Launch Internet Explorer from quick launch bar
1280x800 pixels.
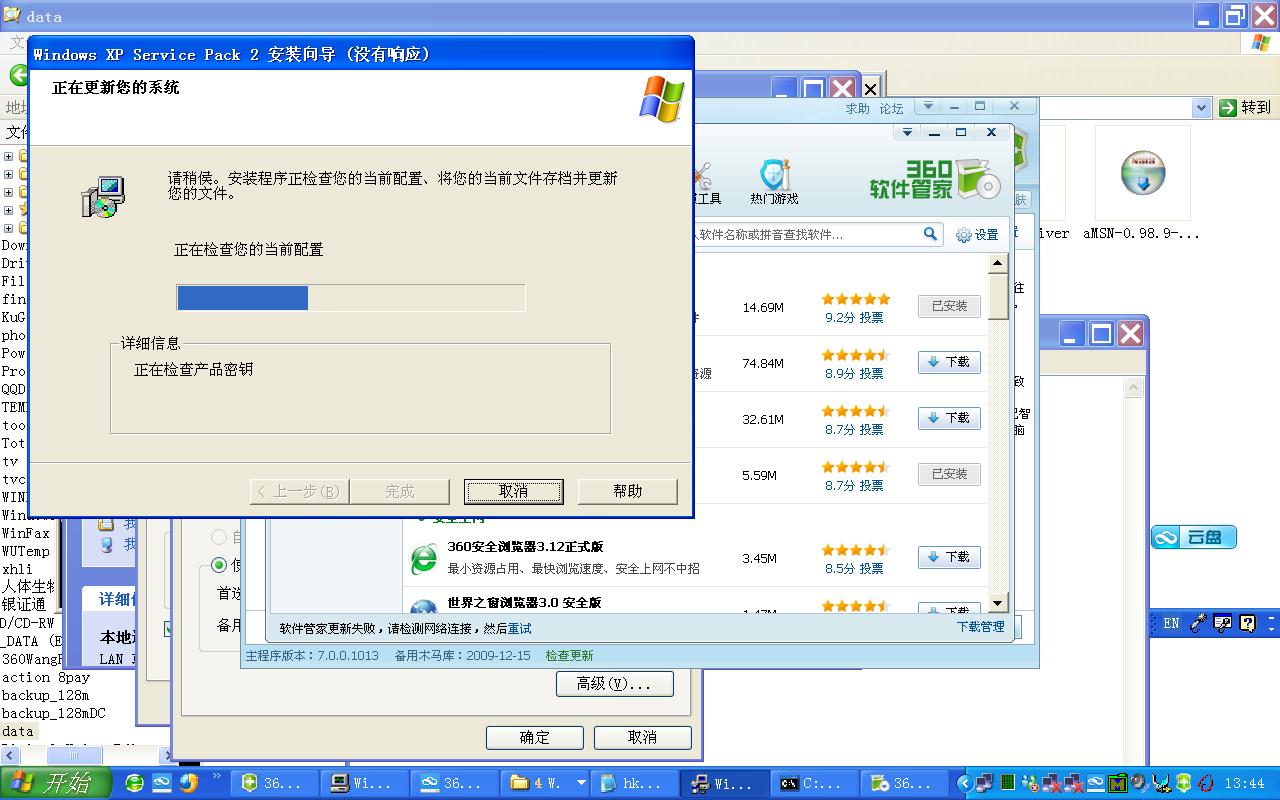pos(134,783)
